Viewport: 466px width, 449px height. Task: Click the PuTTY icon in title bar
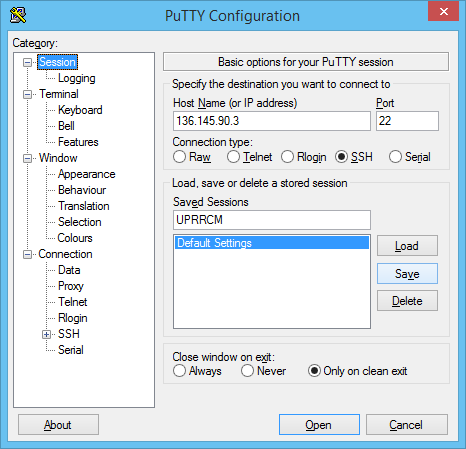pos(18,15)
